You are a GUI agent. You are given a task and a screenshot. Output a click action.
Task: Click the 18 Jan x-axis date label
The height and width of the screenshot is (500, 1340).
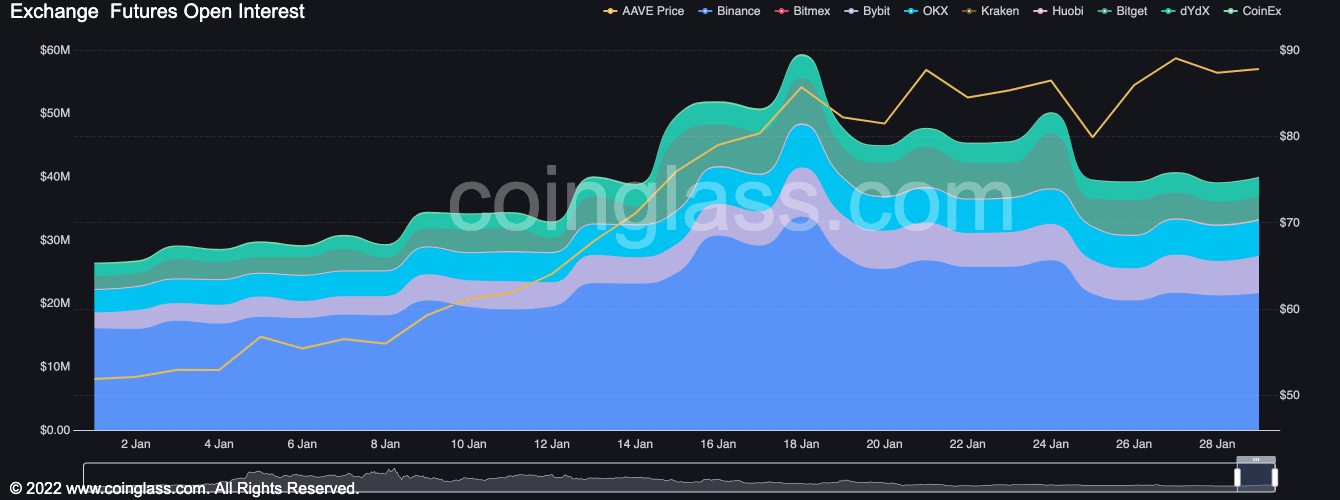point(801,444)
